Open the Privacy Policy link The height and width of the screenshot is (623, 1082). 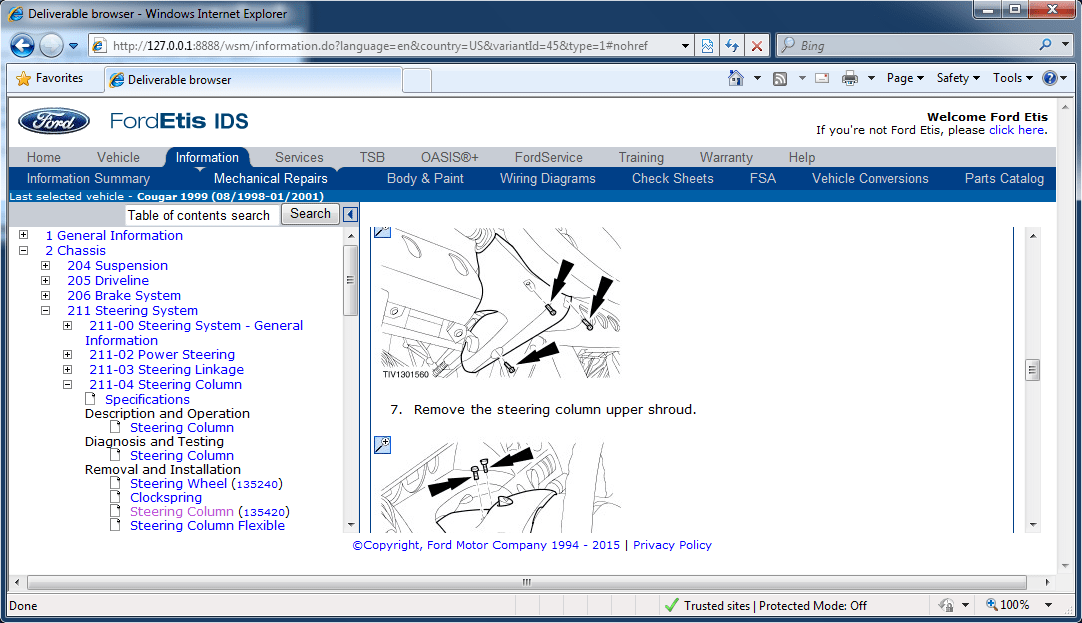672,545
